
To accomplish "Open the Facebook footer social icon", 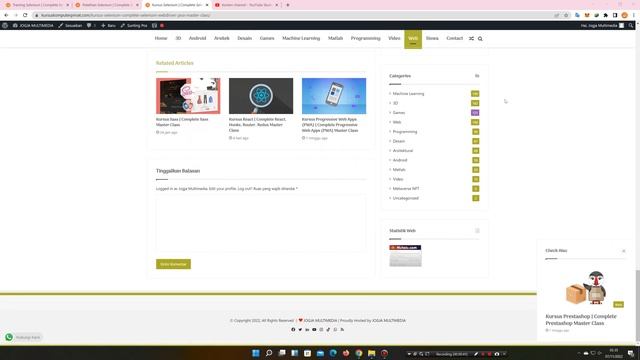I will point(293,329).
